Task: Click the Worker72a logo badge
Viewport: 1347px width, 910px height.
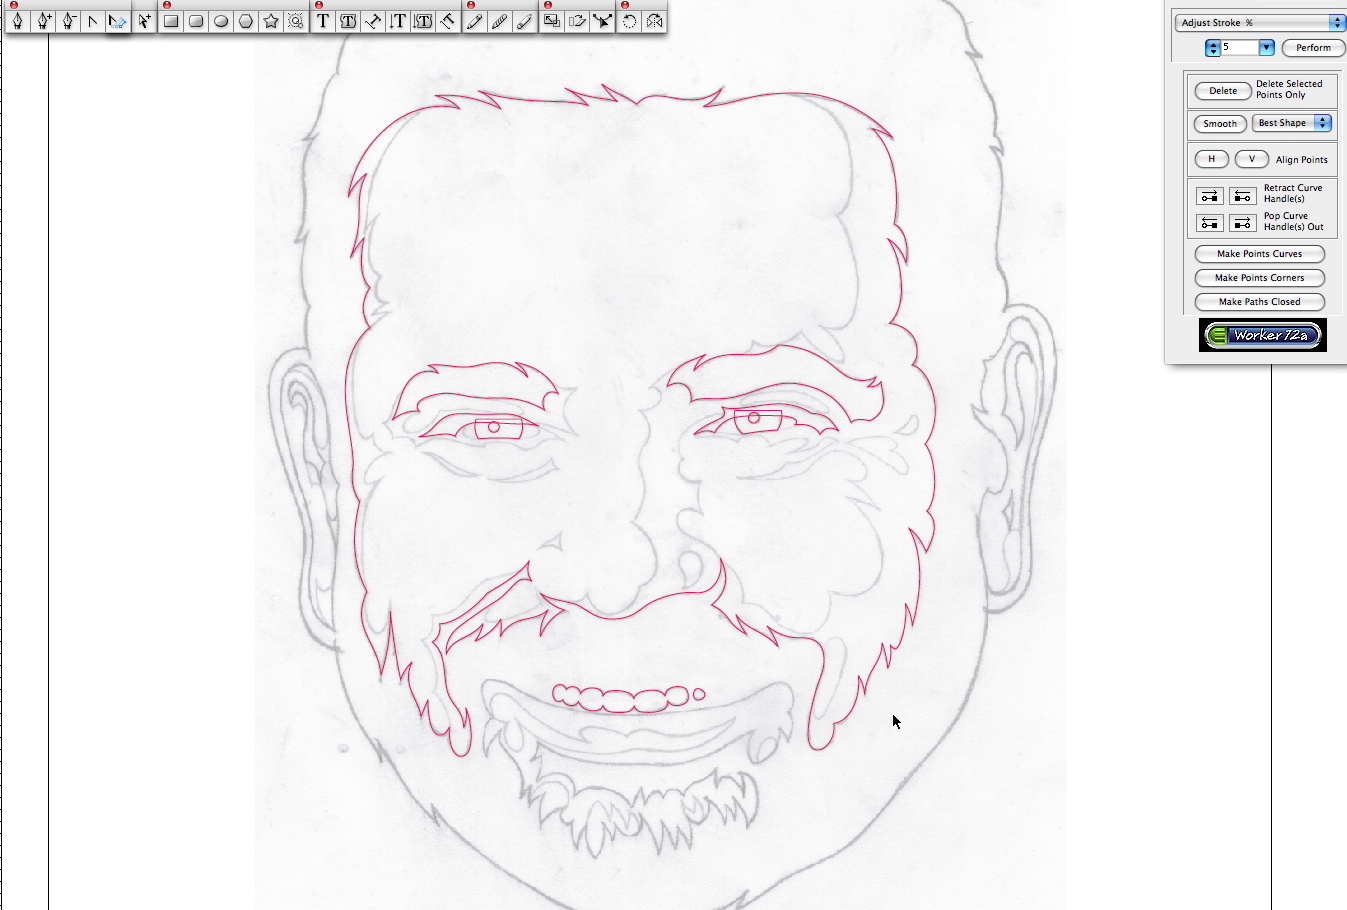Action: (x=1263, y=335)
